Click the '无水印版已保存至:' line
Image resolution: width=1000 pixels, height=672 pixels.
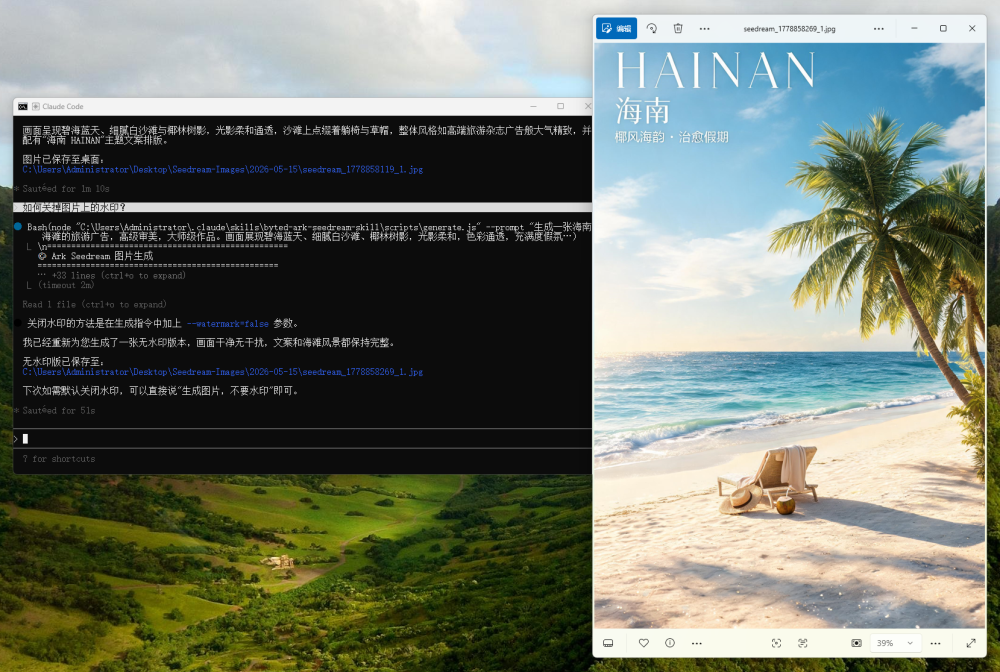[x=63, y=362]
